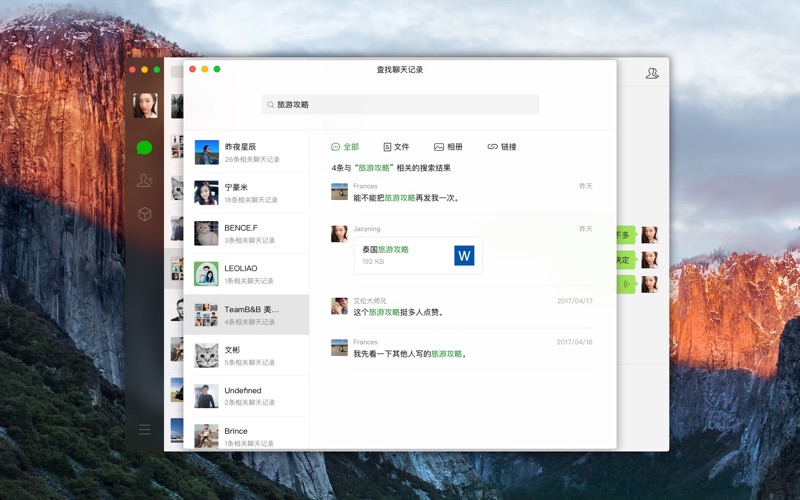The height and width of the screenshot is (500, 800).
Task: Switch to the 文件 (Files) tab
Action: pos(396,147)
